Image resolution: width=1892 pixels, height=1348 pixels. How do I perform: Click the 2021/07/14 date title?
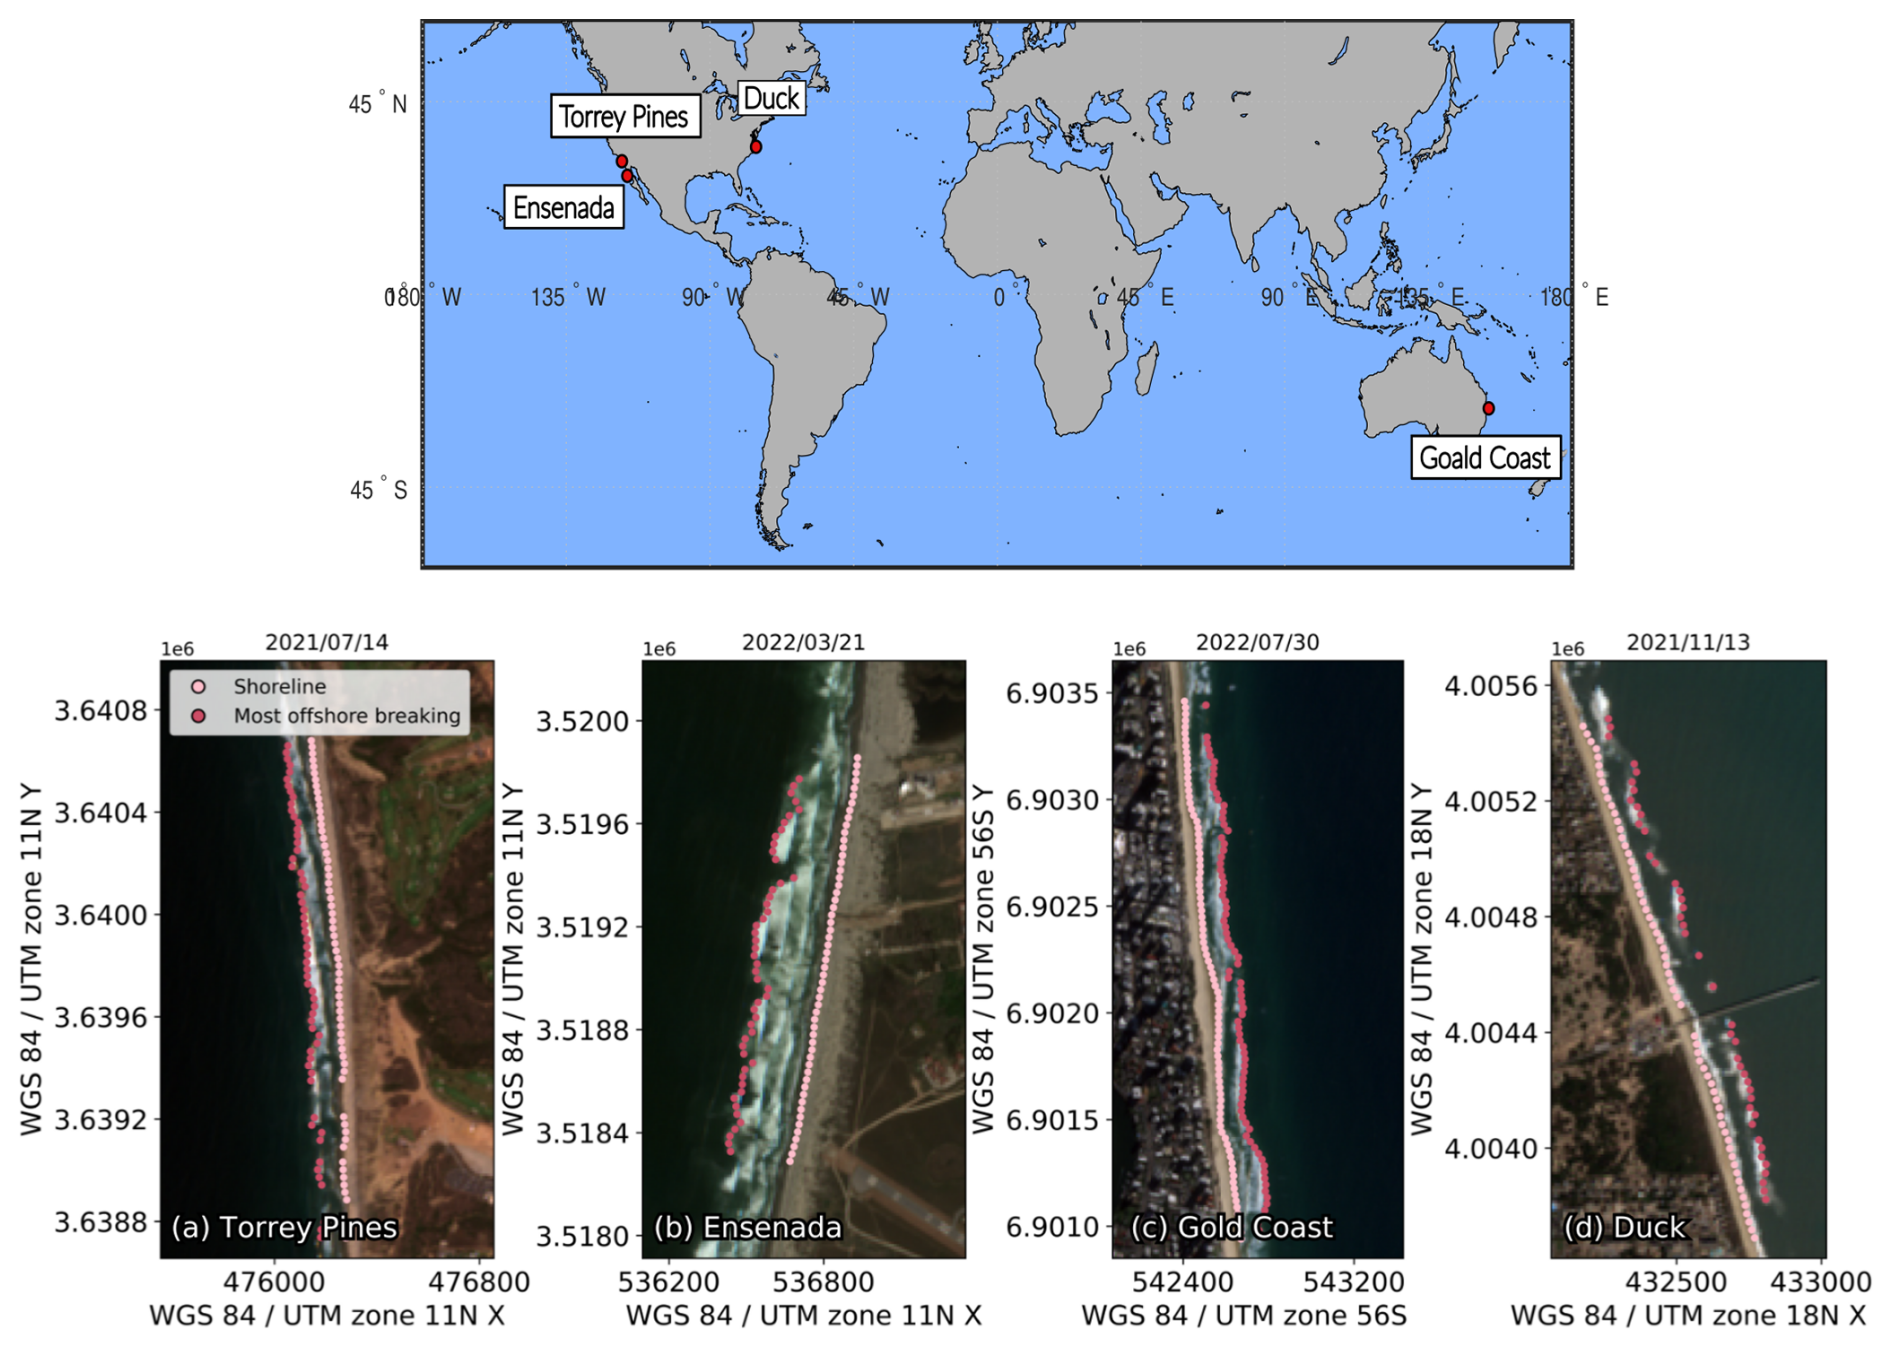click(x=326, y=642)
